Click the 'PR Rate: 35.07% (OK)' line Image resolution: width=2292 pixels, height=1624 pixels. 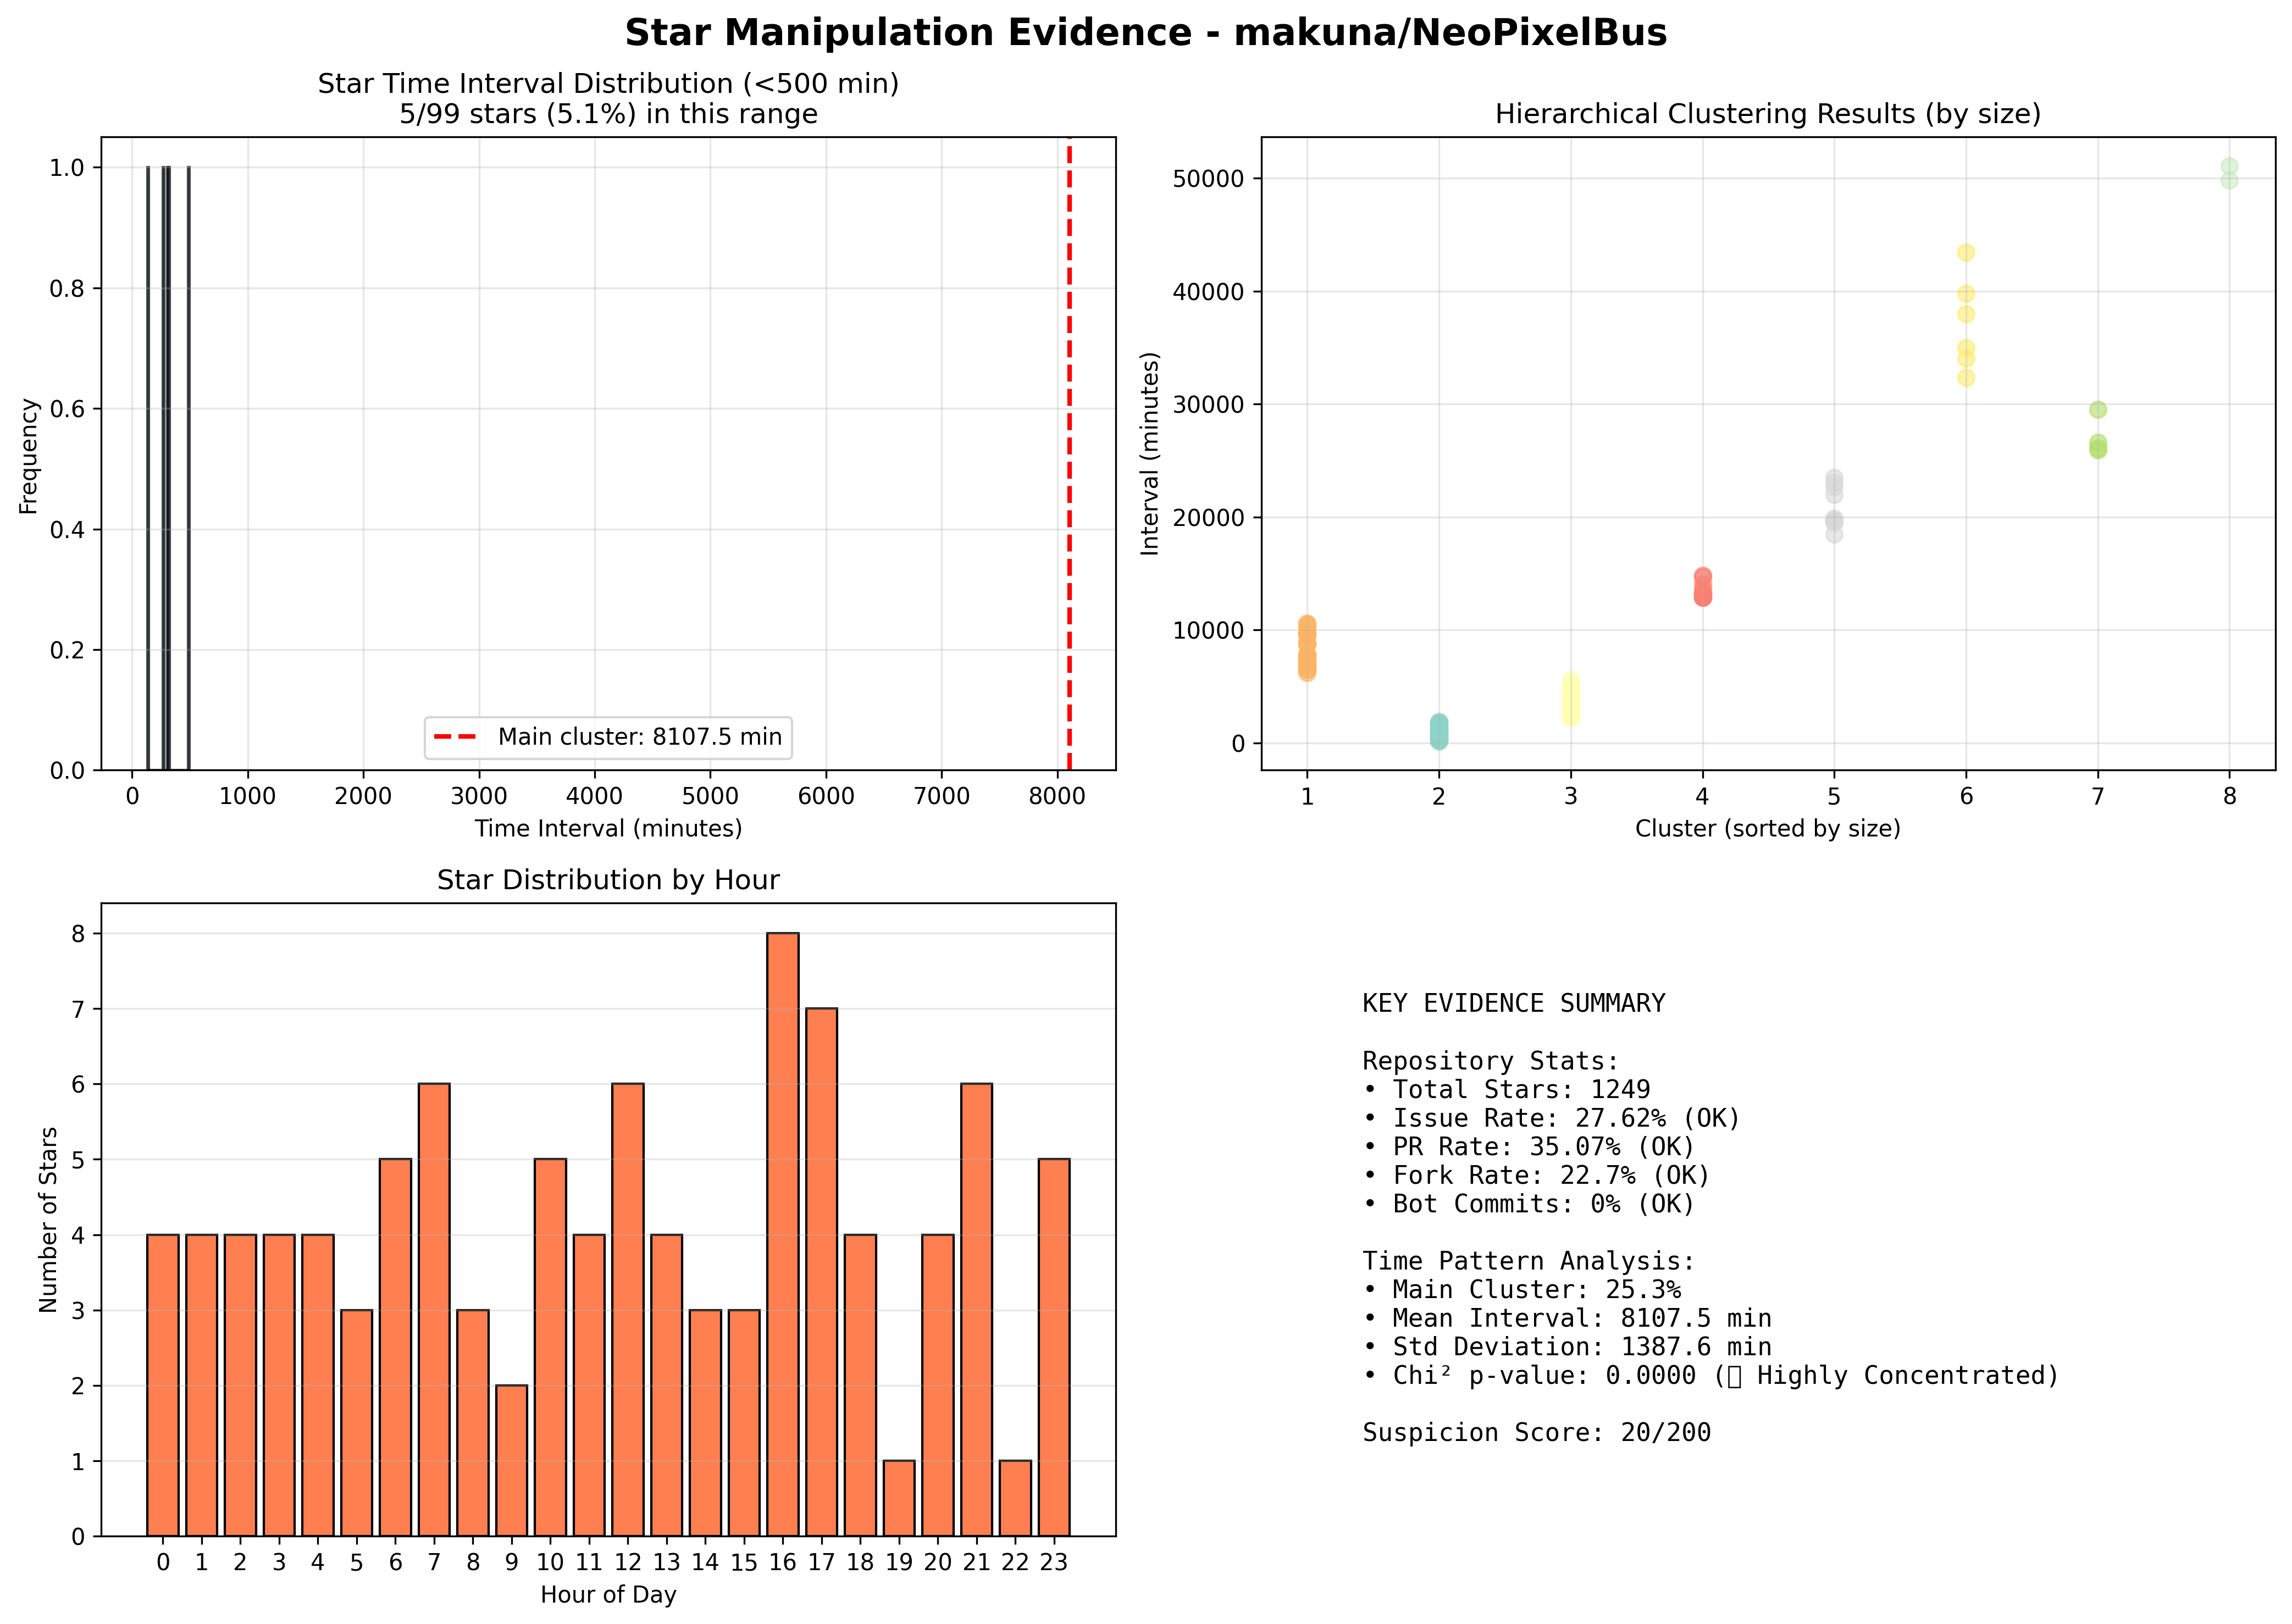pos(1528,1146)
